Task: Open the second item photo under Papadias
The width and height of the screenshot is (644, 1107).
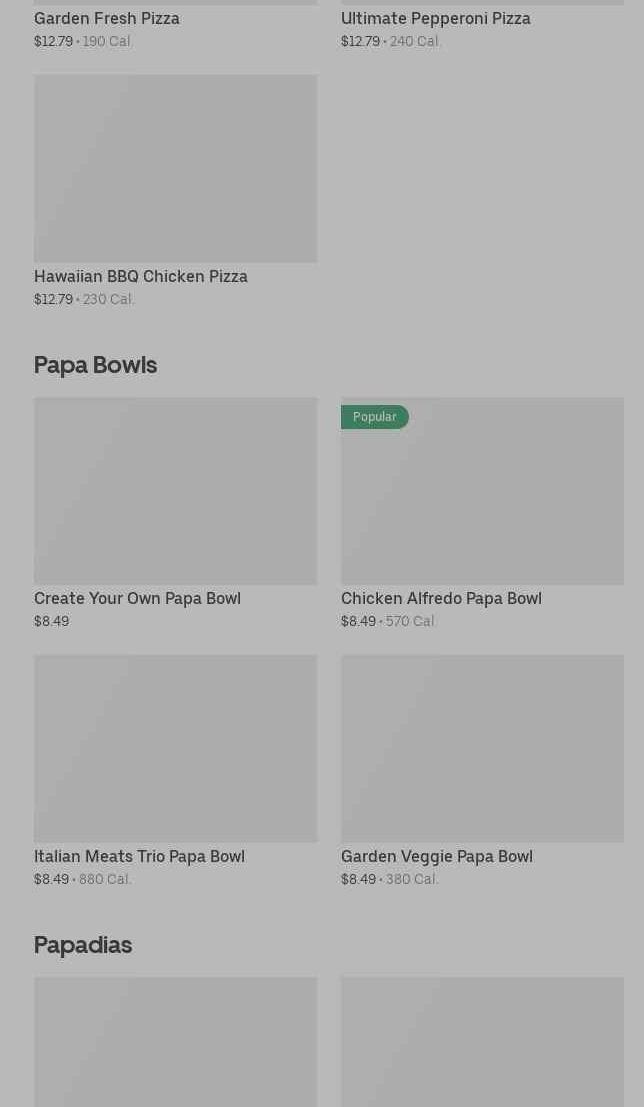Action: coord(482,1042)
